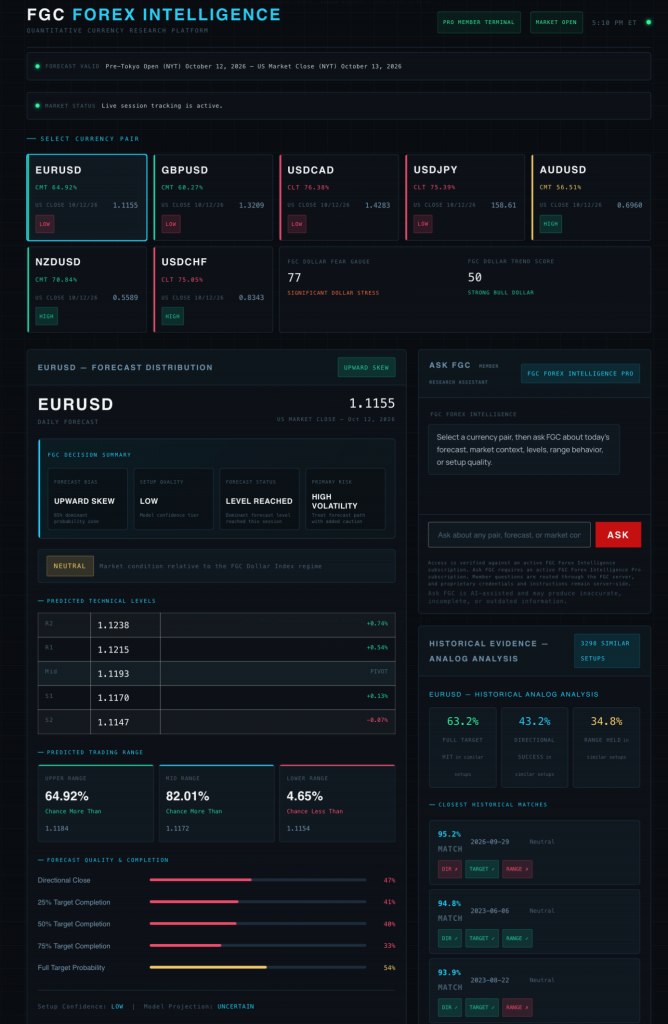Click the RANGE badge in the 95.2% match
The width and height of the screenshot is (668, 1024).
tap(517, 869)
